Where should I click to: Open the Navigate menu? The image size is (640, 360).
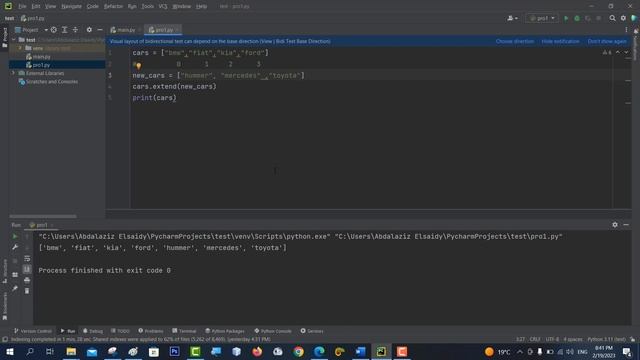(71, 7)
